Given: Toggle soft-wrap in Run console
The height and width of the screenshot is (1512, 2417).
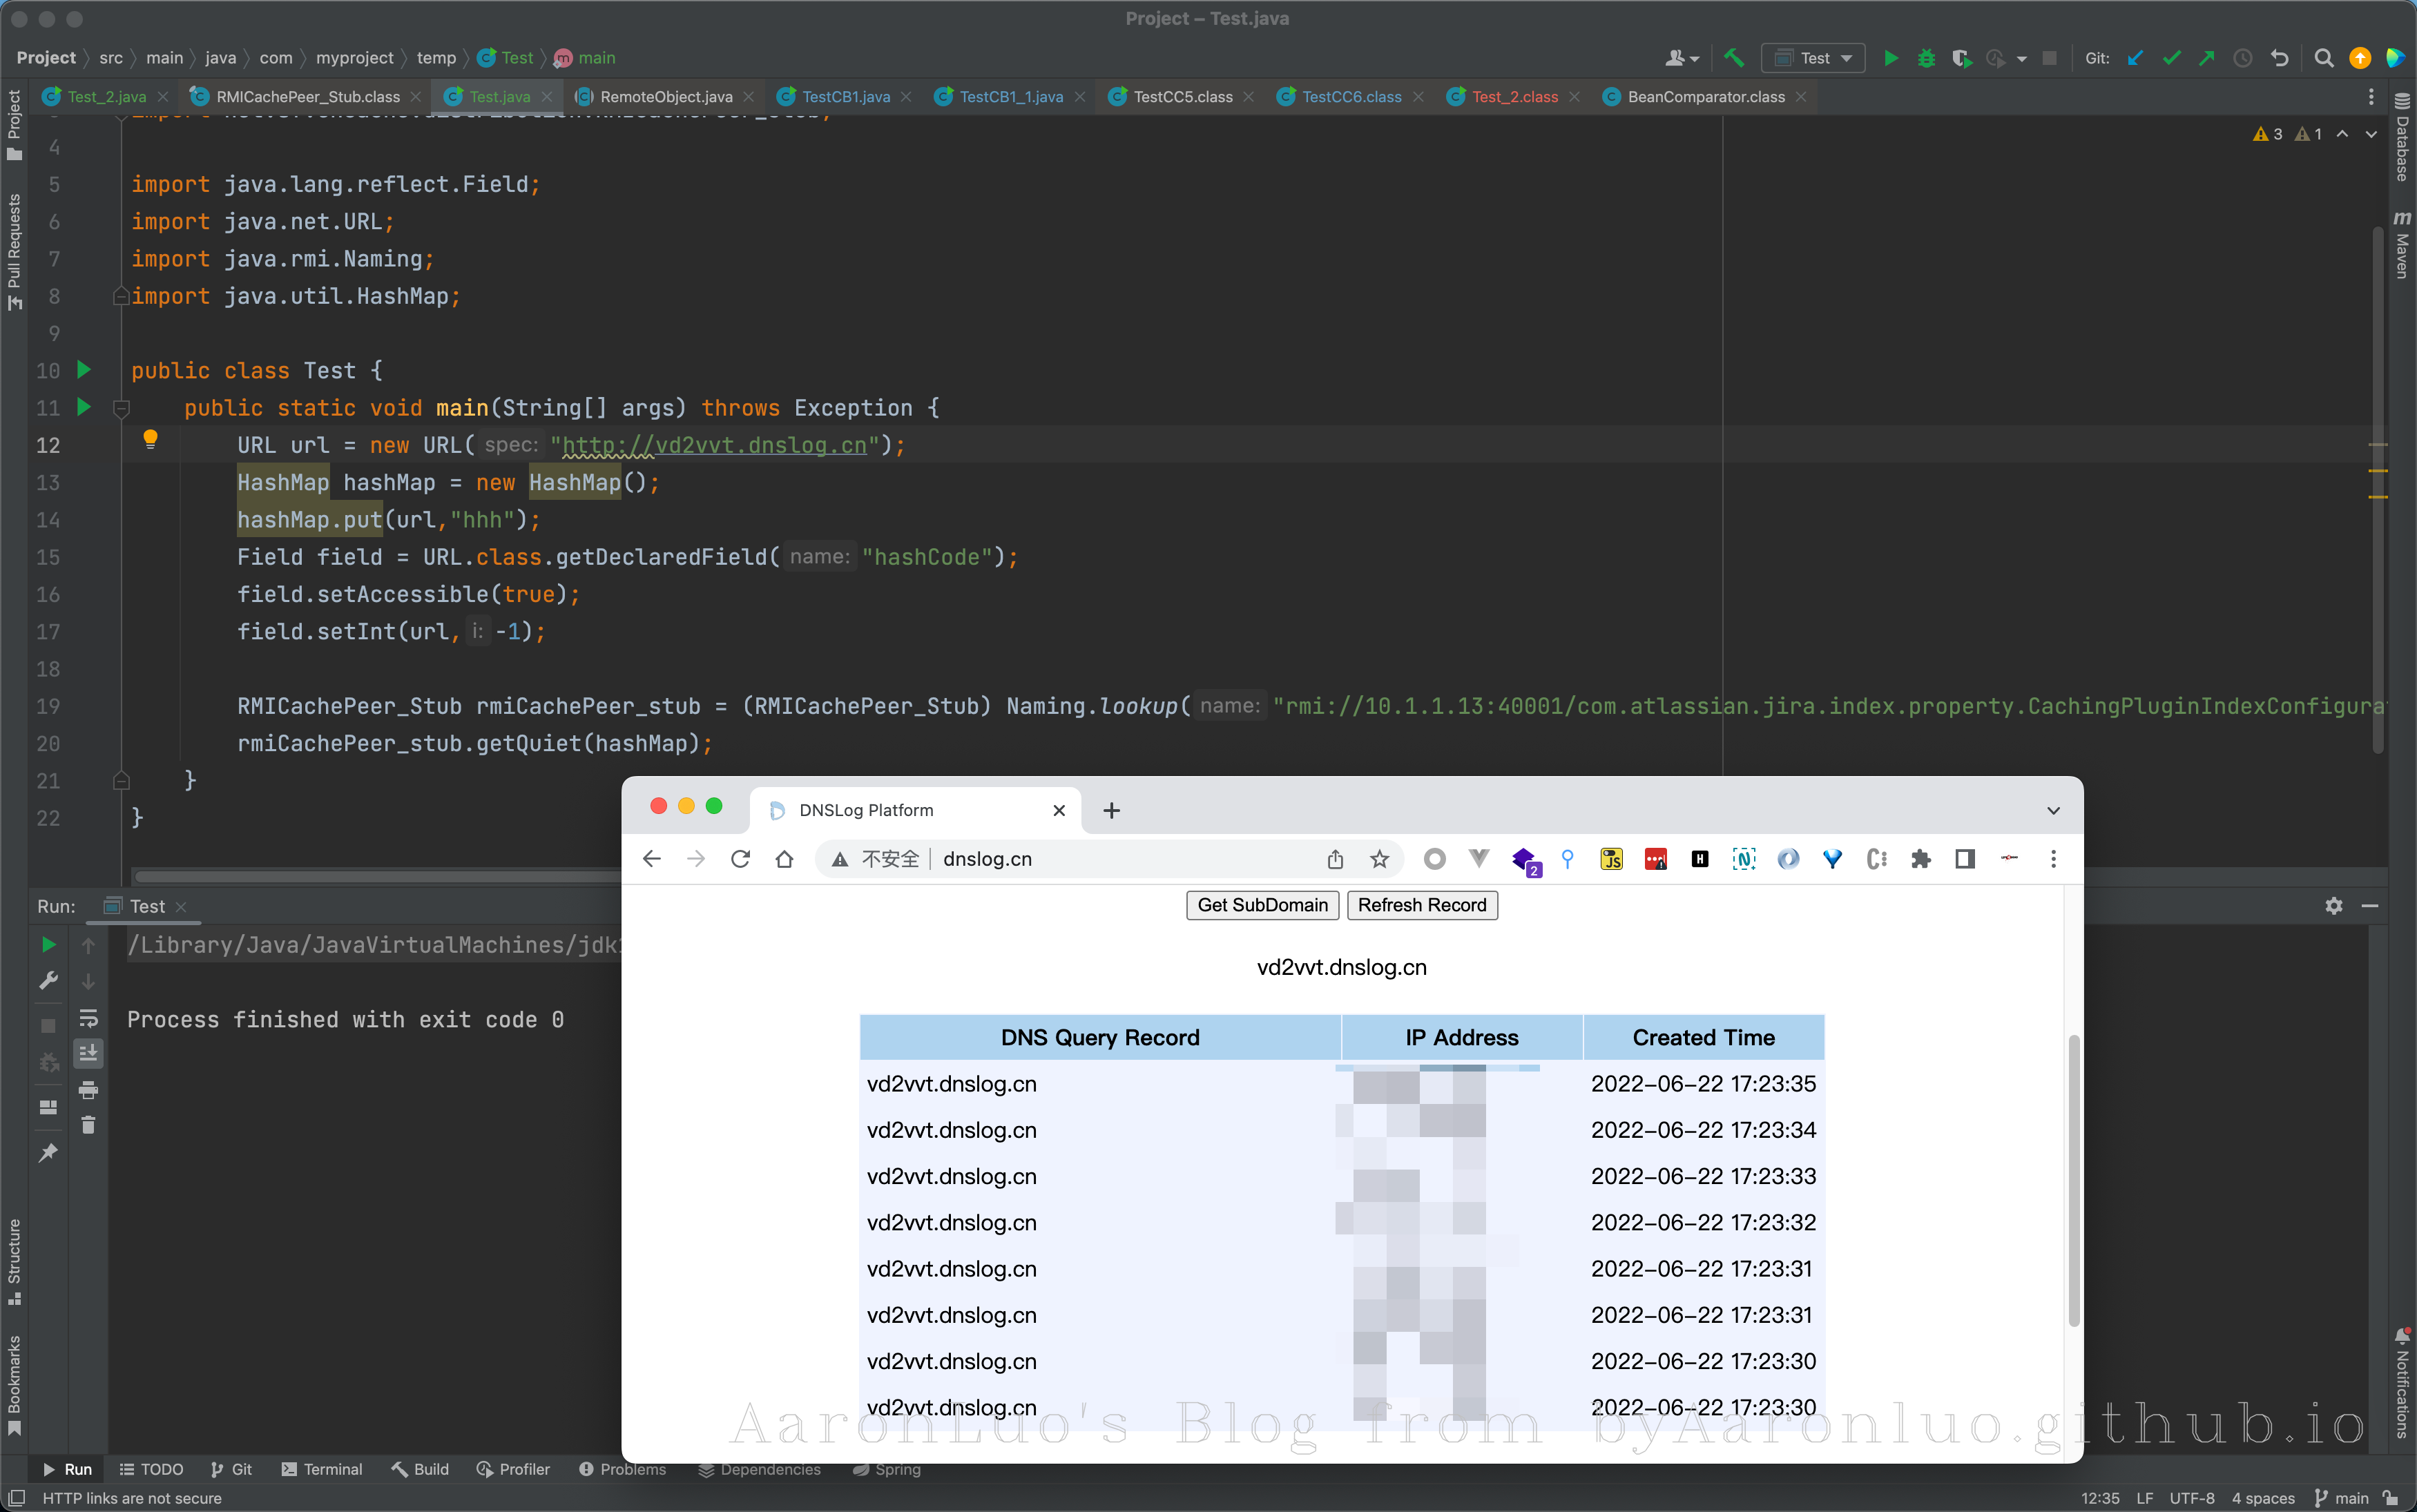Looking at the screenshot, I should [88, 1018].
